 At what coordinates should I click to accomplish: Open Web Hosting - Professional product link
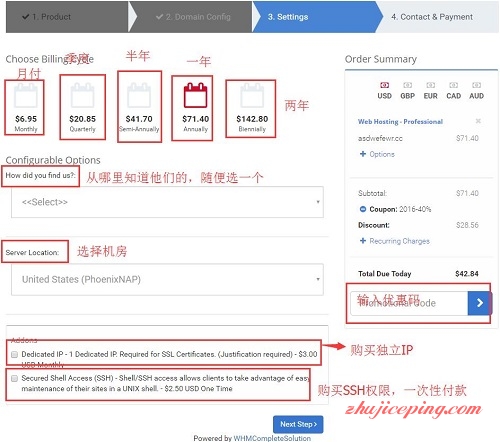tap(400, 122)
